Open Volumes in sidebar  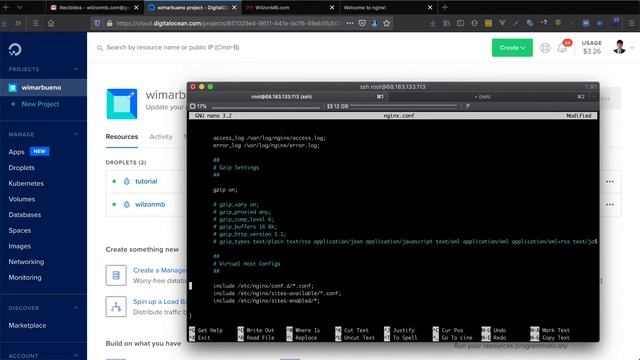tap(22, 199)
